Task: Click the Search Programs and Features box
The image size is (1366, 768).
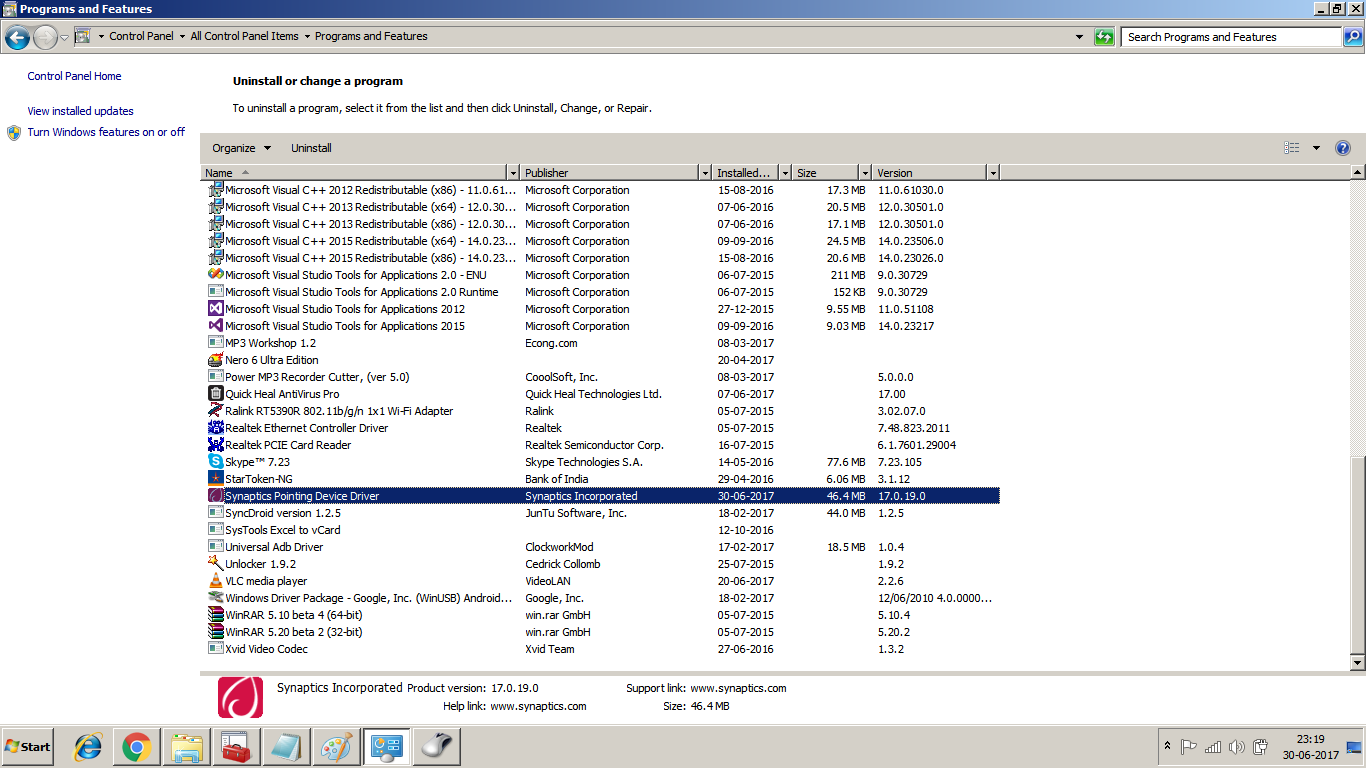Action: tap(1230, 37)
